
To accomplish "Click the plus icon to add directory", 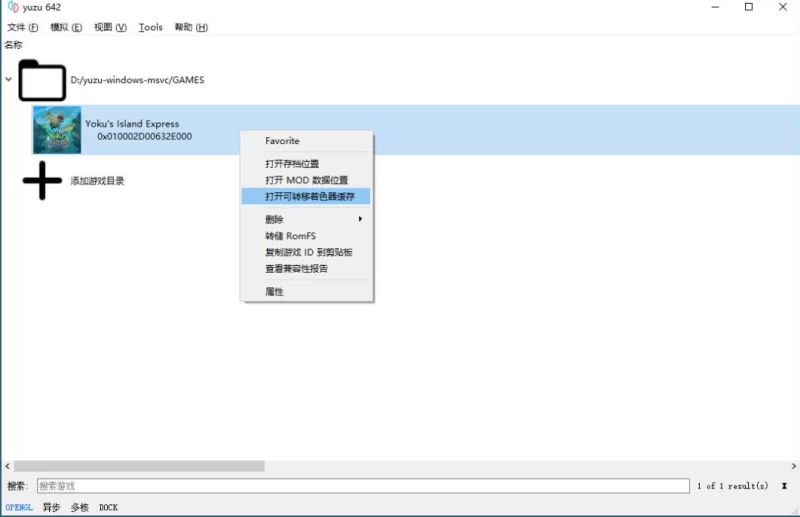I will [42, 181].
